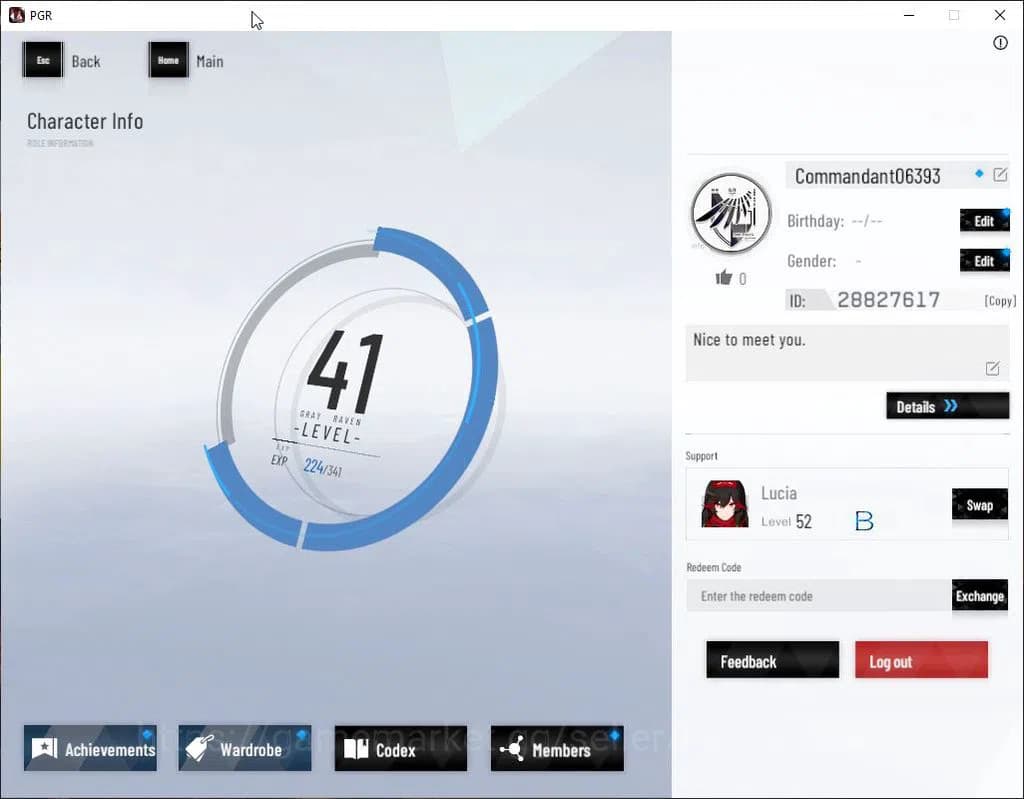Click the blue diamond next to name
Viewport: 1024px width, 799px height.
pos(979,174)
